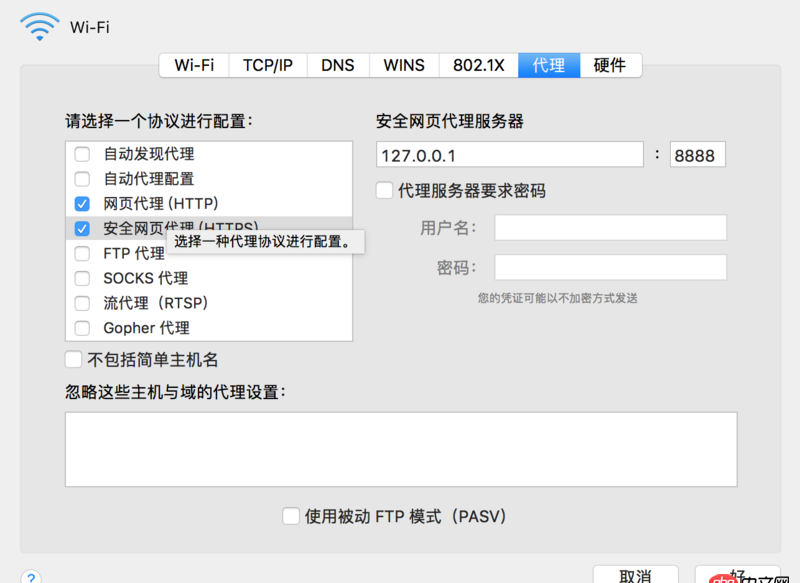
Task: Disable the 网页代理 (HTTP) checkbox
Action: point(83,203)
